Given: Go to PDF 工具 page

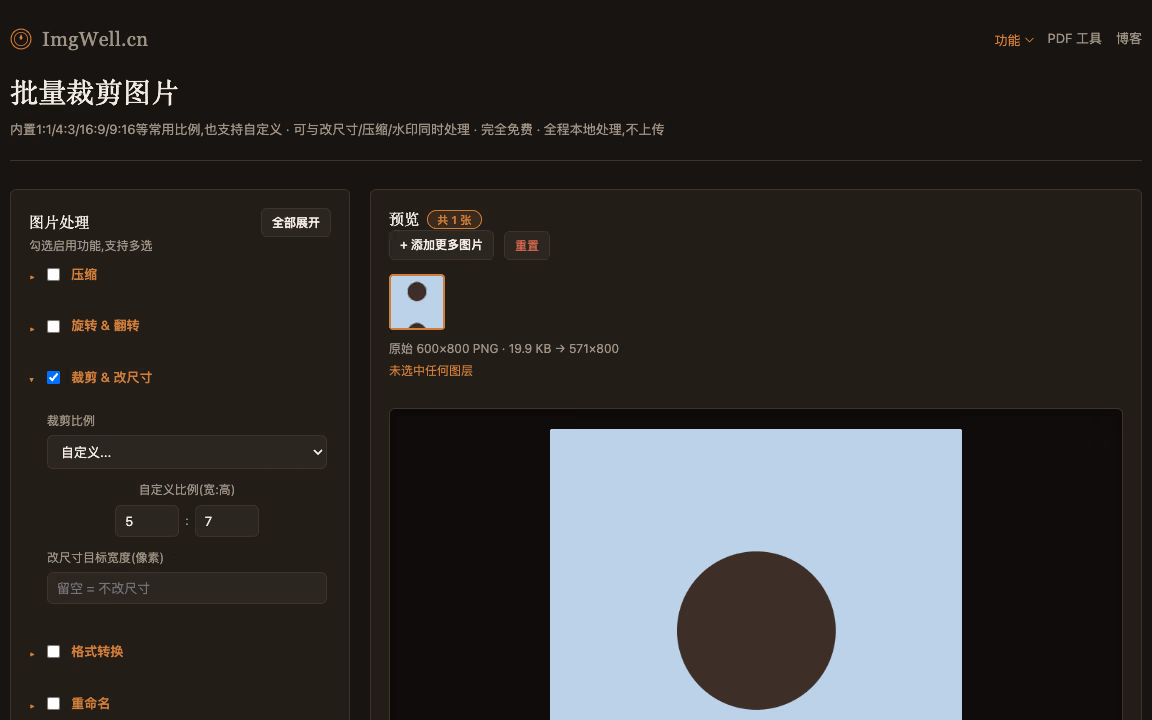Looking at the screenshot, I should (1073, 39).
